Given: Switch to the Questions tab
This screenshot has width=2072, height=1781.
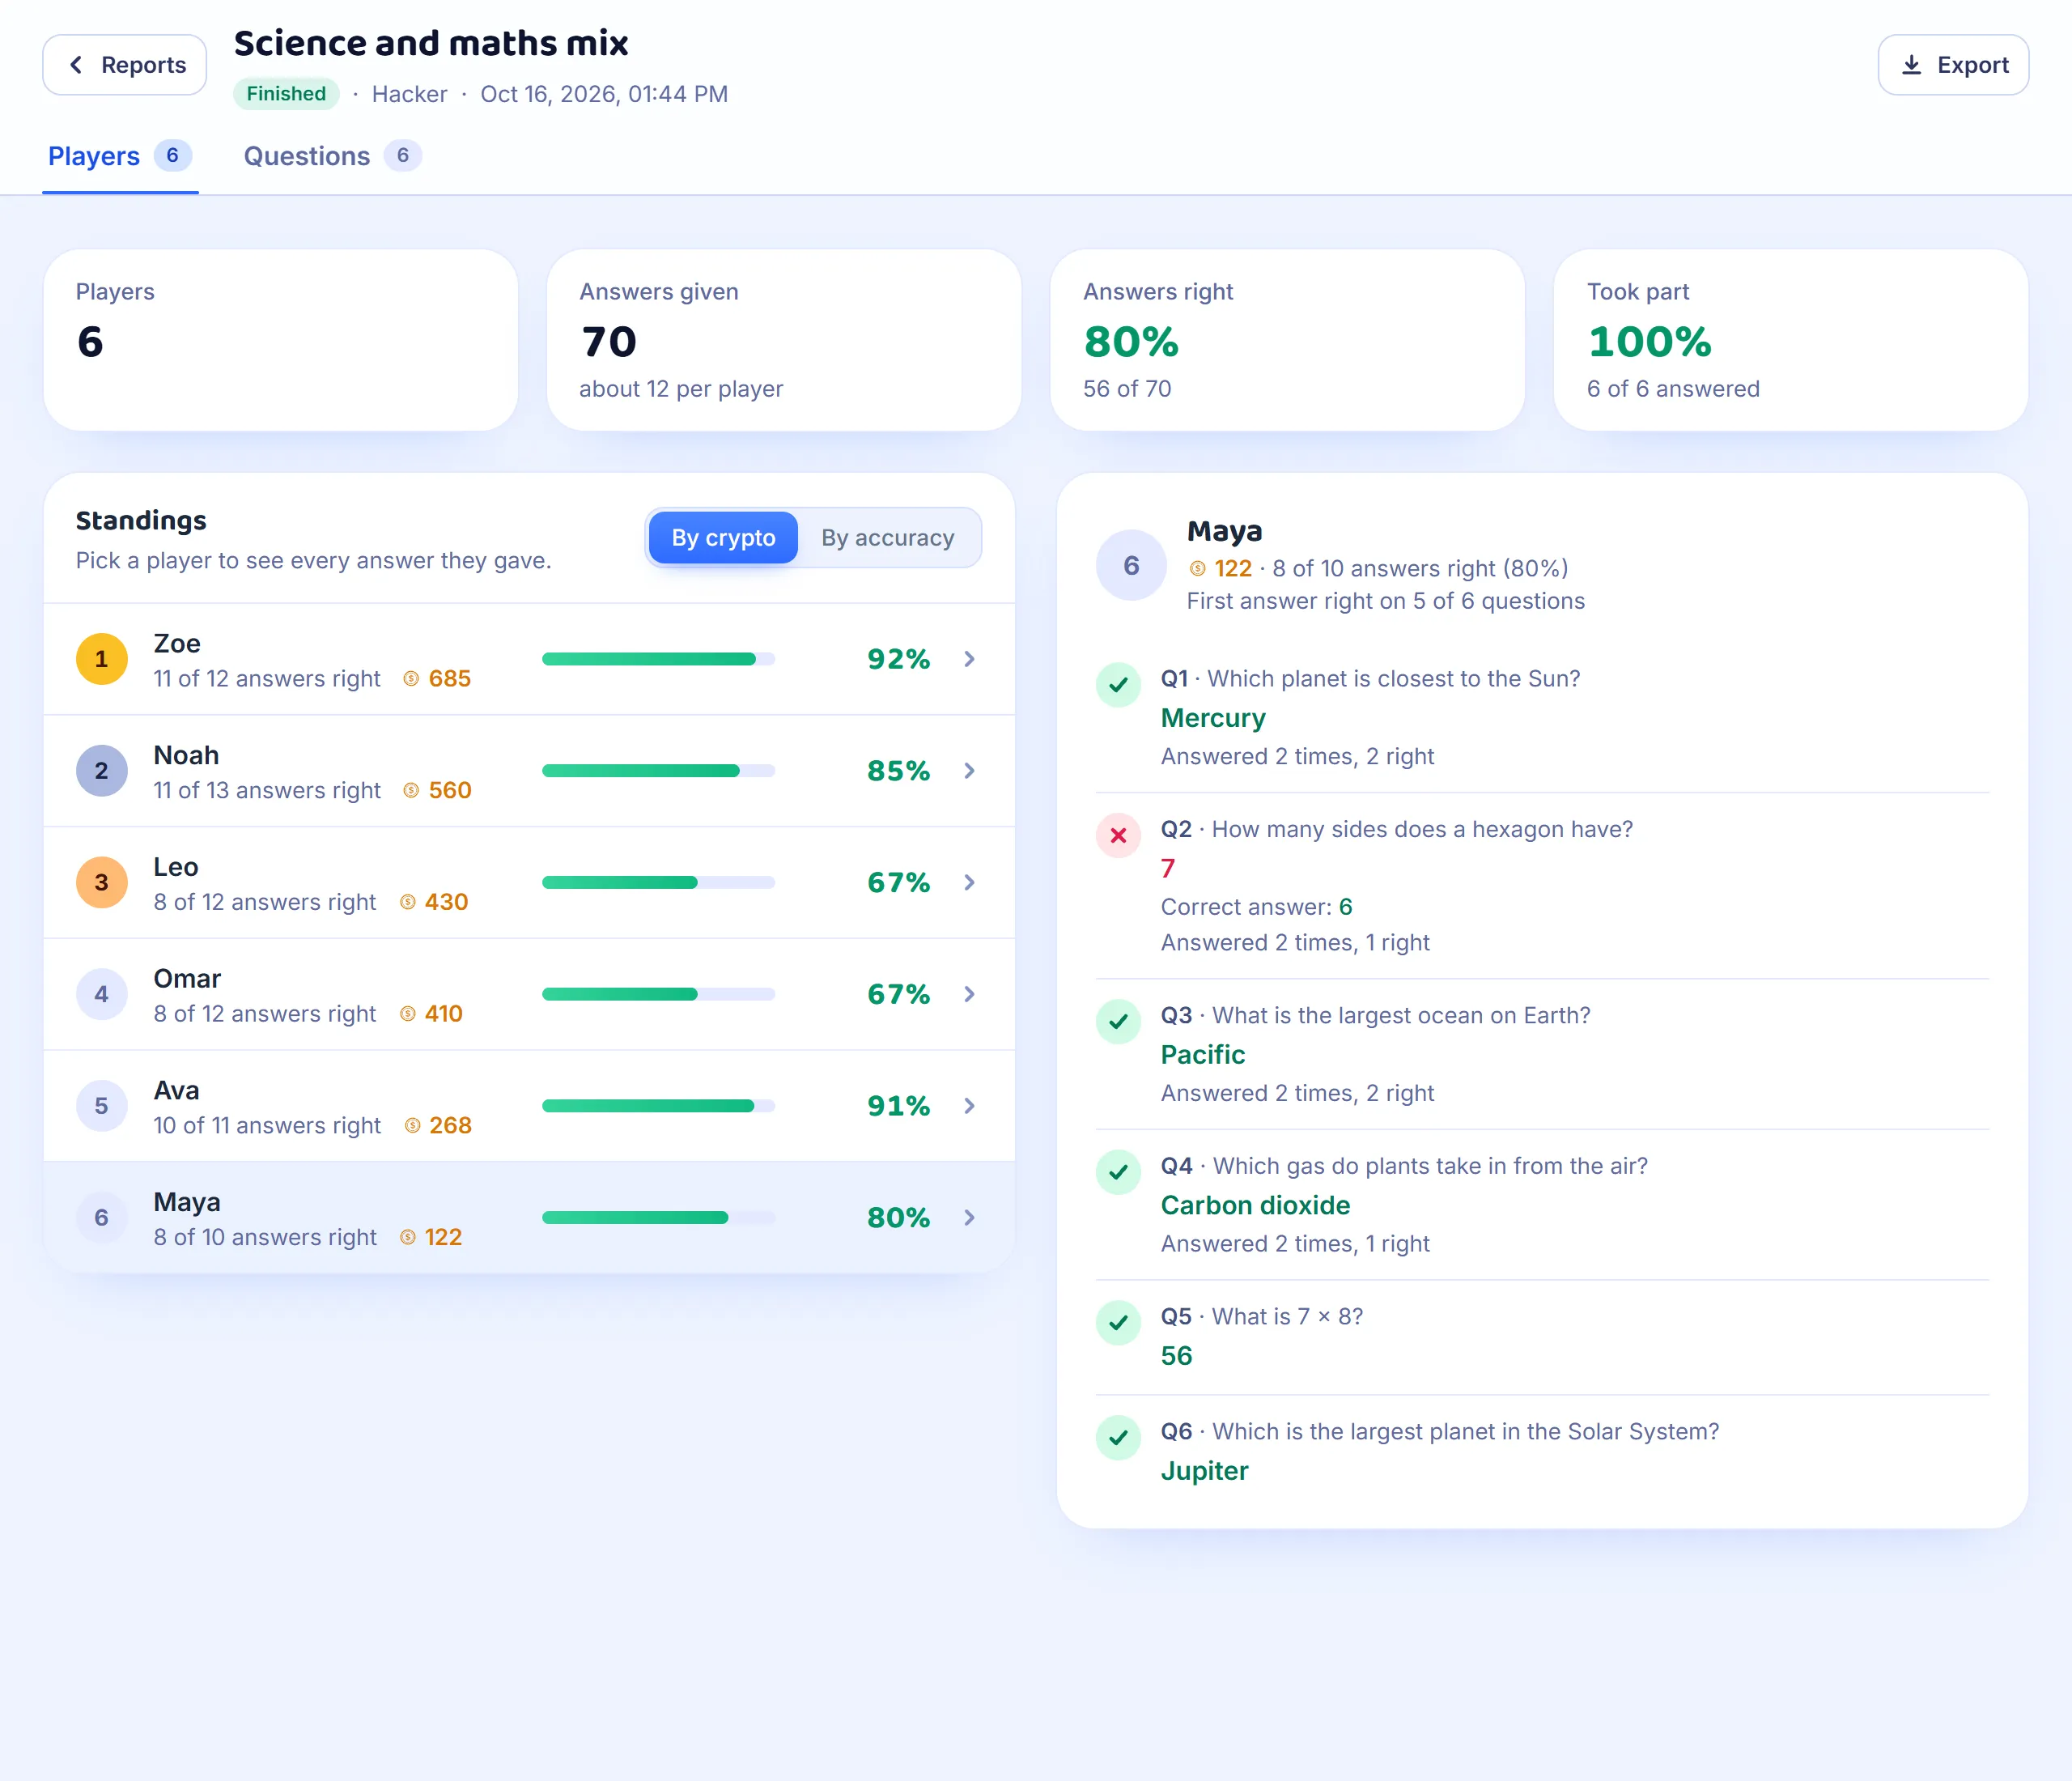Looking at the screenshot, I should coord(332,156).
